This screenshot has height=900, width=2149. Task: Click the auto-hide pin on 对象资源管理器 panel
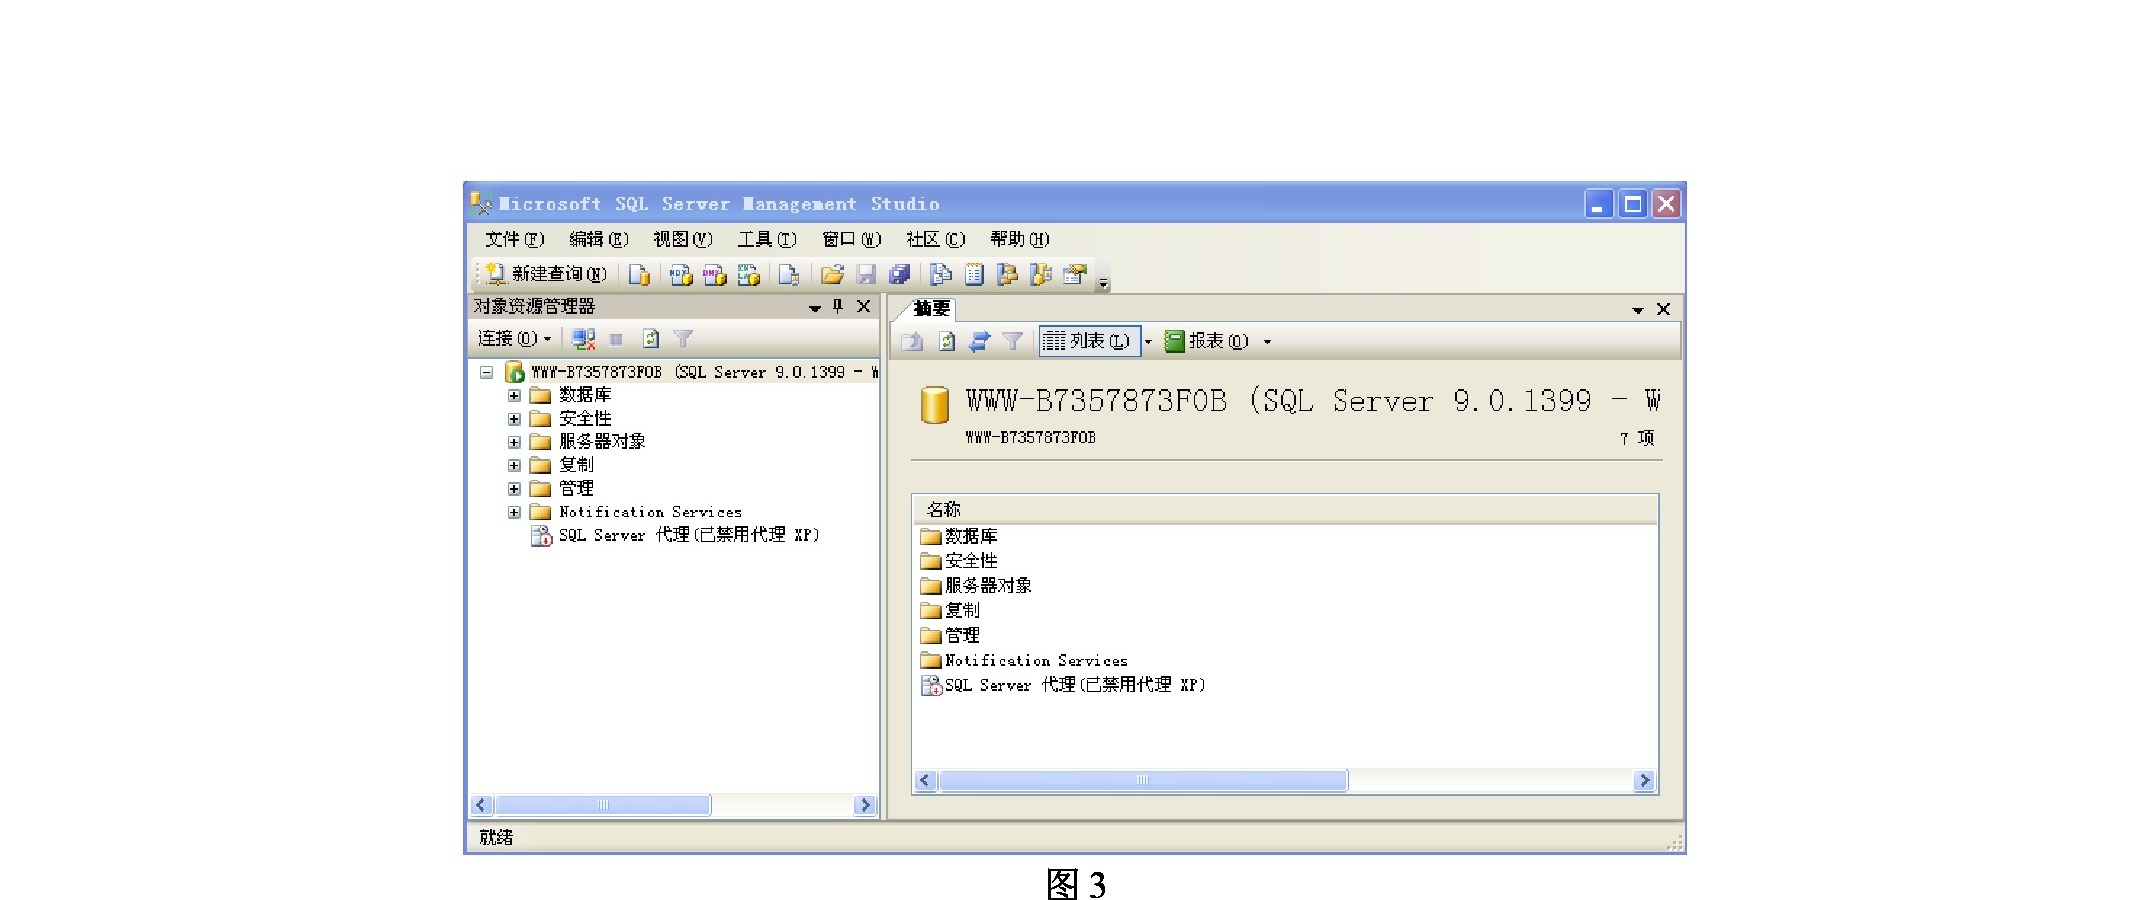click(x=838, y=306)
